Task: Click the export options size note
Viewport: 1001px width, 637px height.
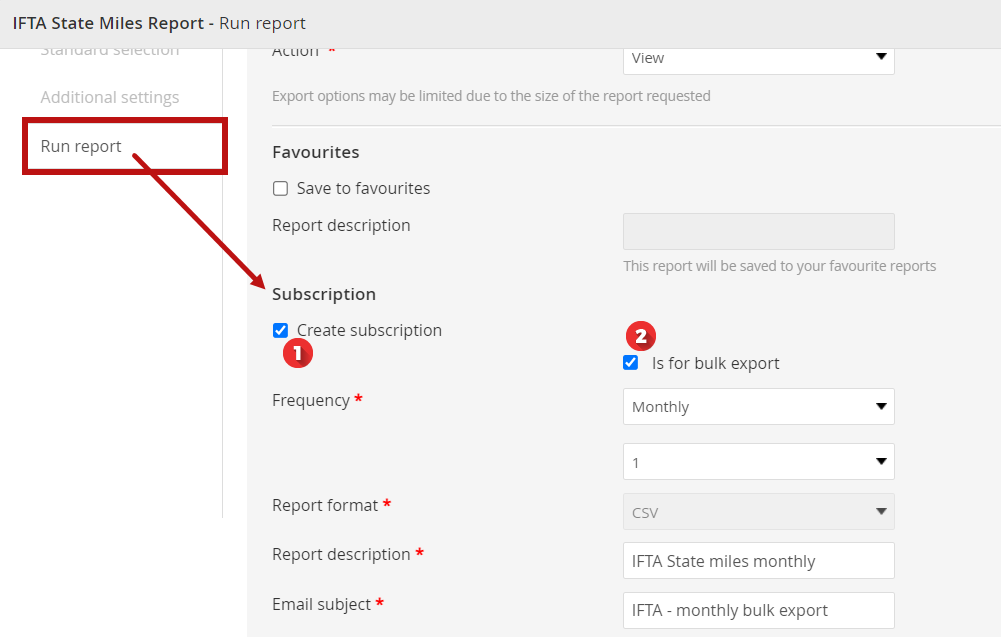Action: pos(491,96)
